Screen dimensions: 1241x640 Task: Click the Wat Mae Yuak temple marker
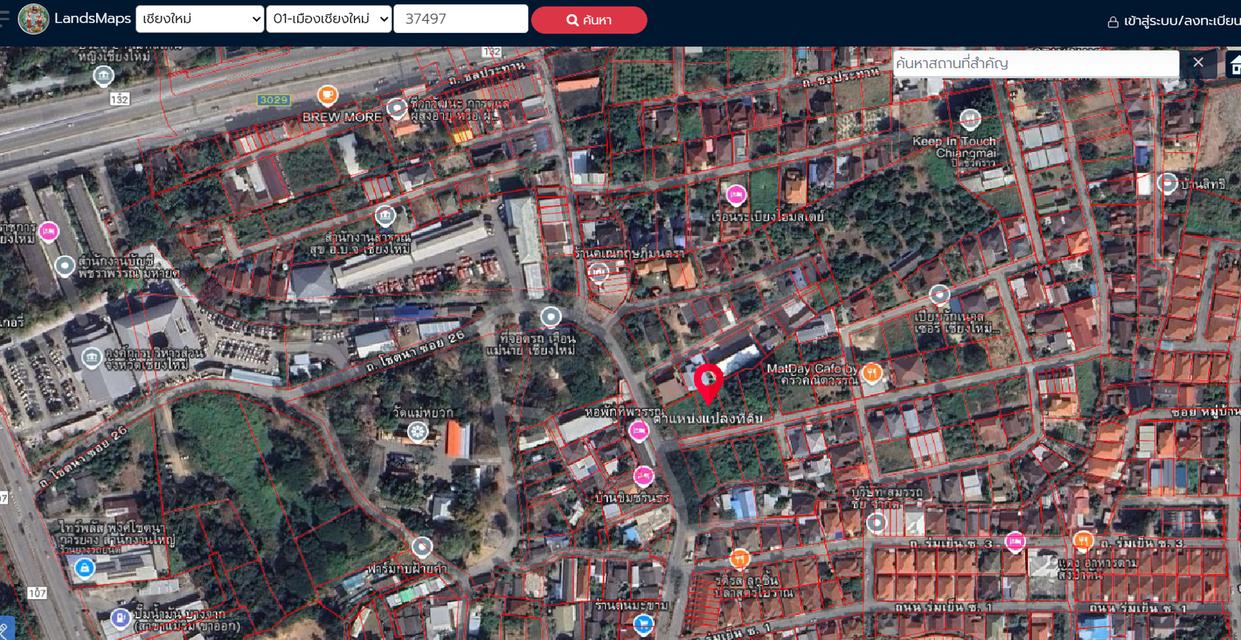coord(418,431)
